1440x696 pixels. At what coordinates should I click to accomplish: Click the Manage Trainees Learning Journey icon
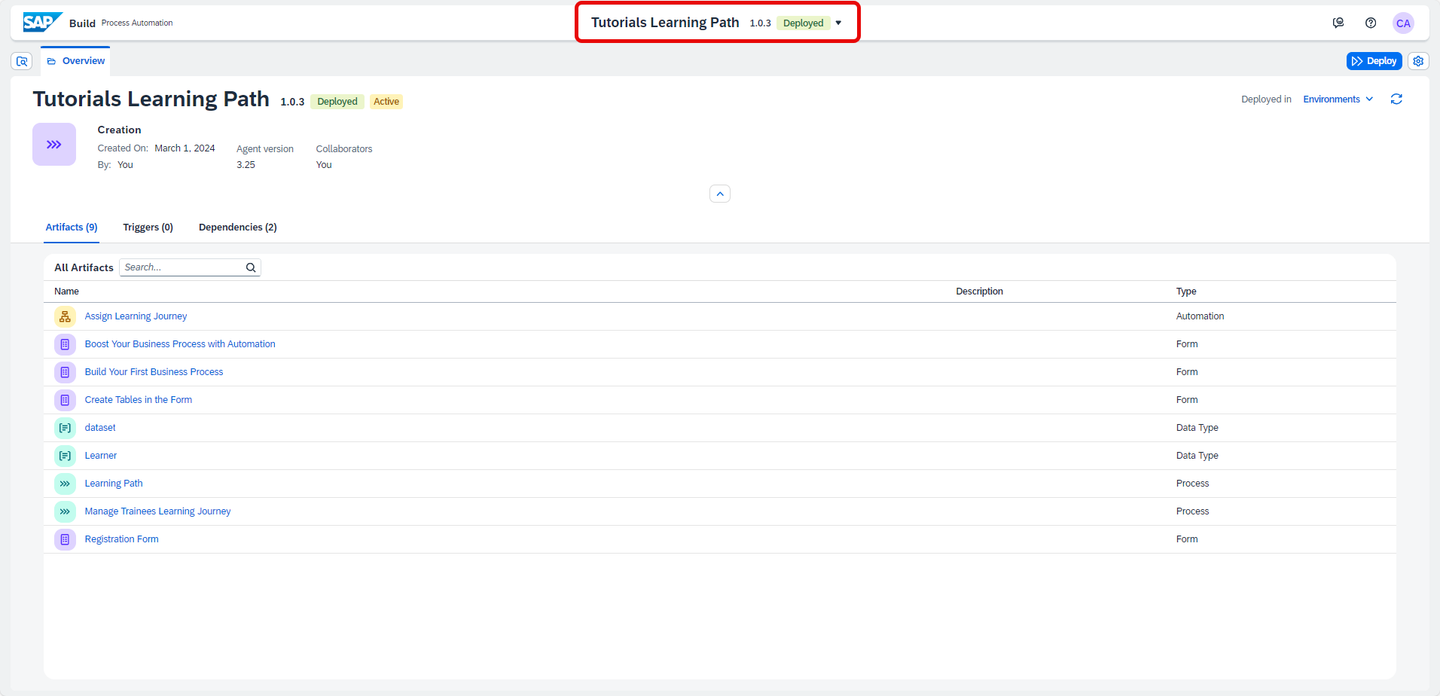[x=65, y=512]
